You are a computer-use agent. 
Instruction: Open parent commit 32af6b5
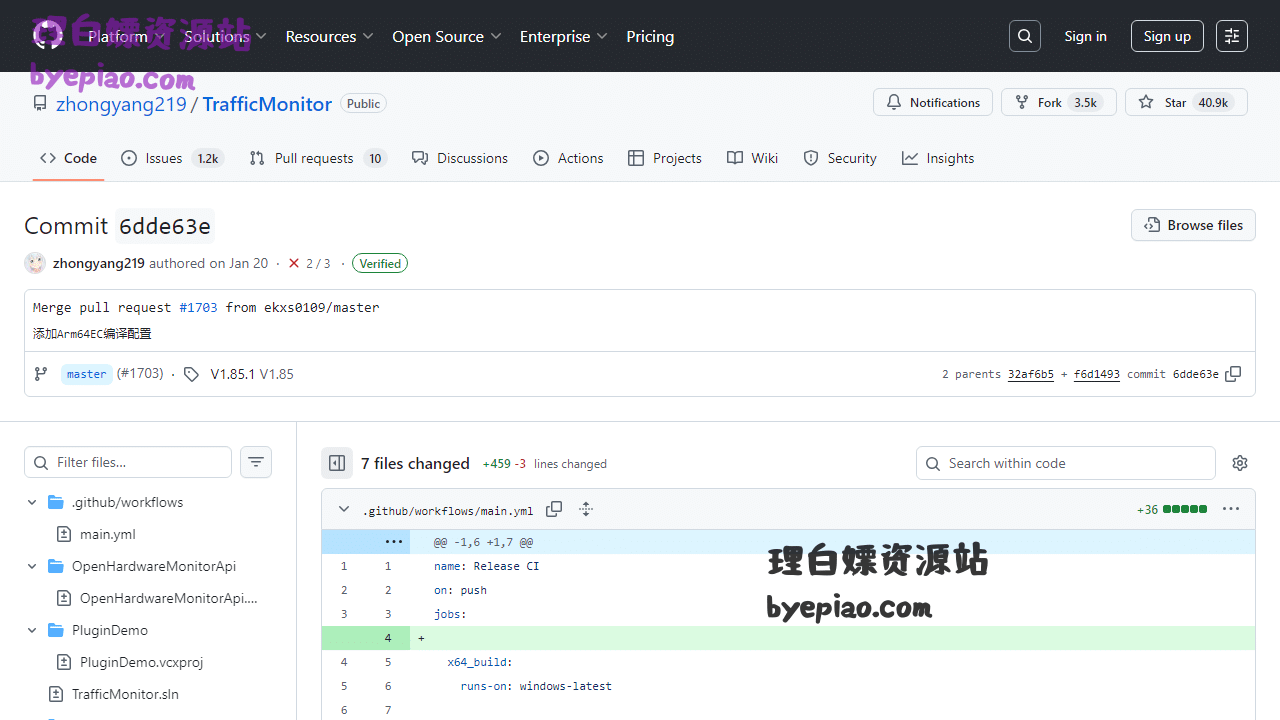point(1031,374)
